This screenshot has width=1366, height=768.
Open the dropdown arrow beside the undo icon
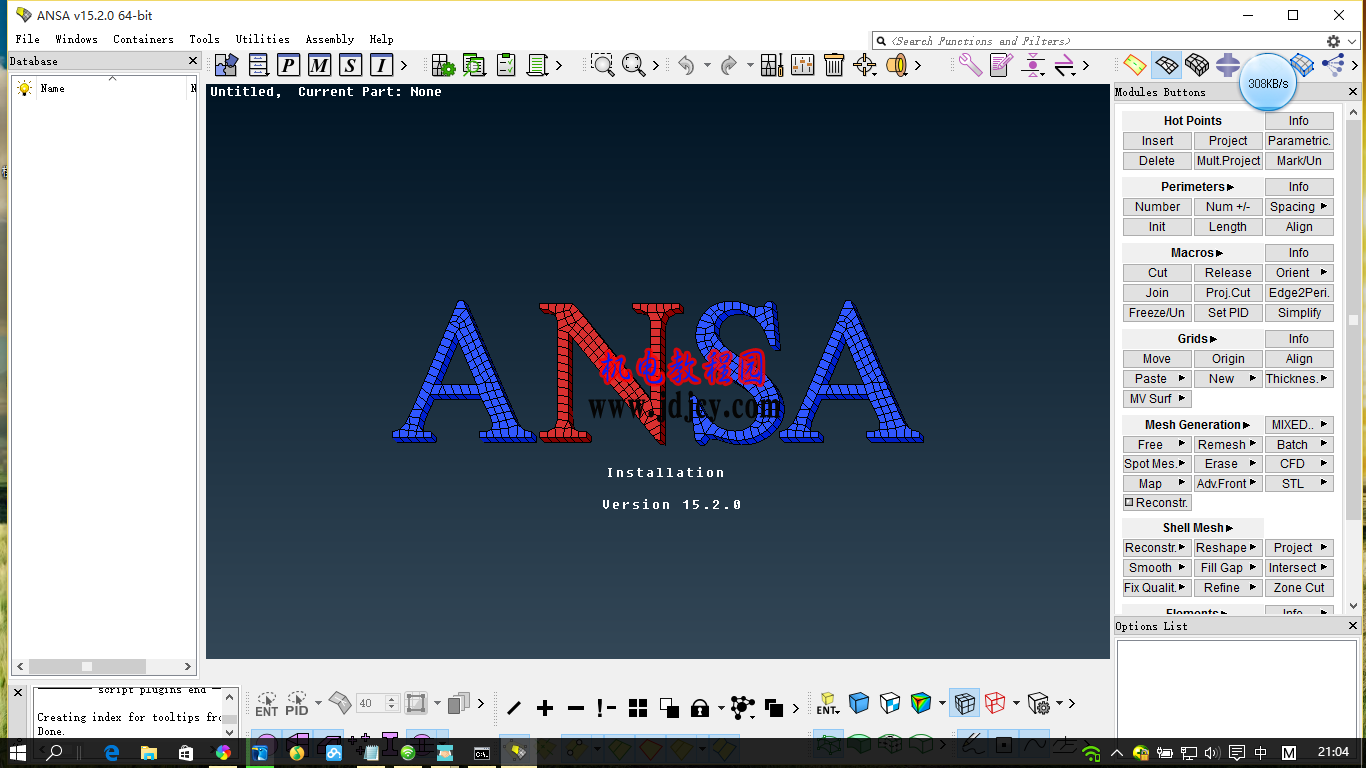[x=707, y=66]
